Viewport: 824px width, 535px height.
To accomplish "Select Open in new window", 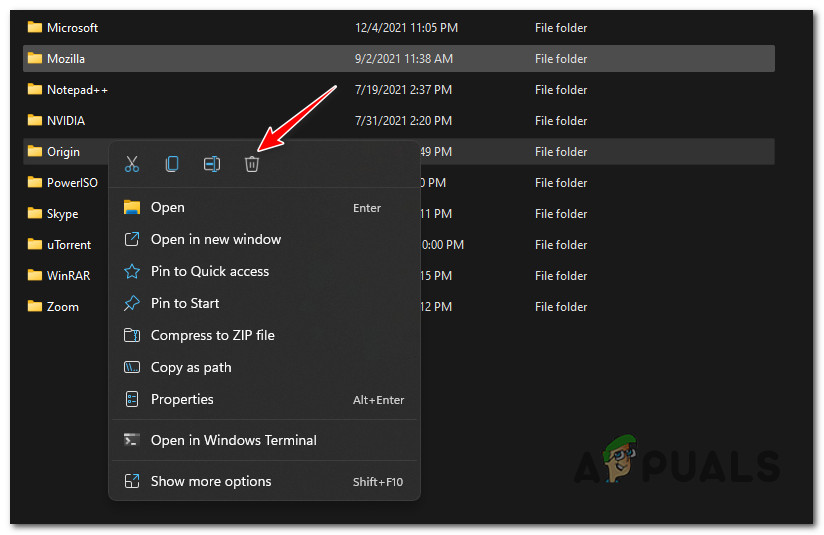I will point(264,240).
